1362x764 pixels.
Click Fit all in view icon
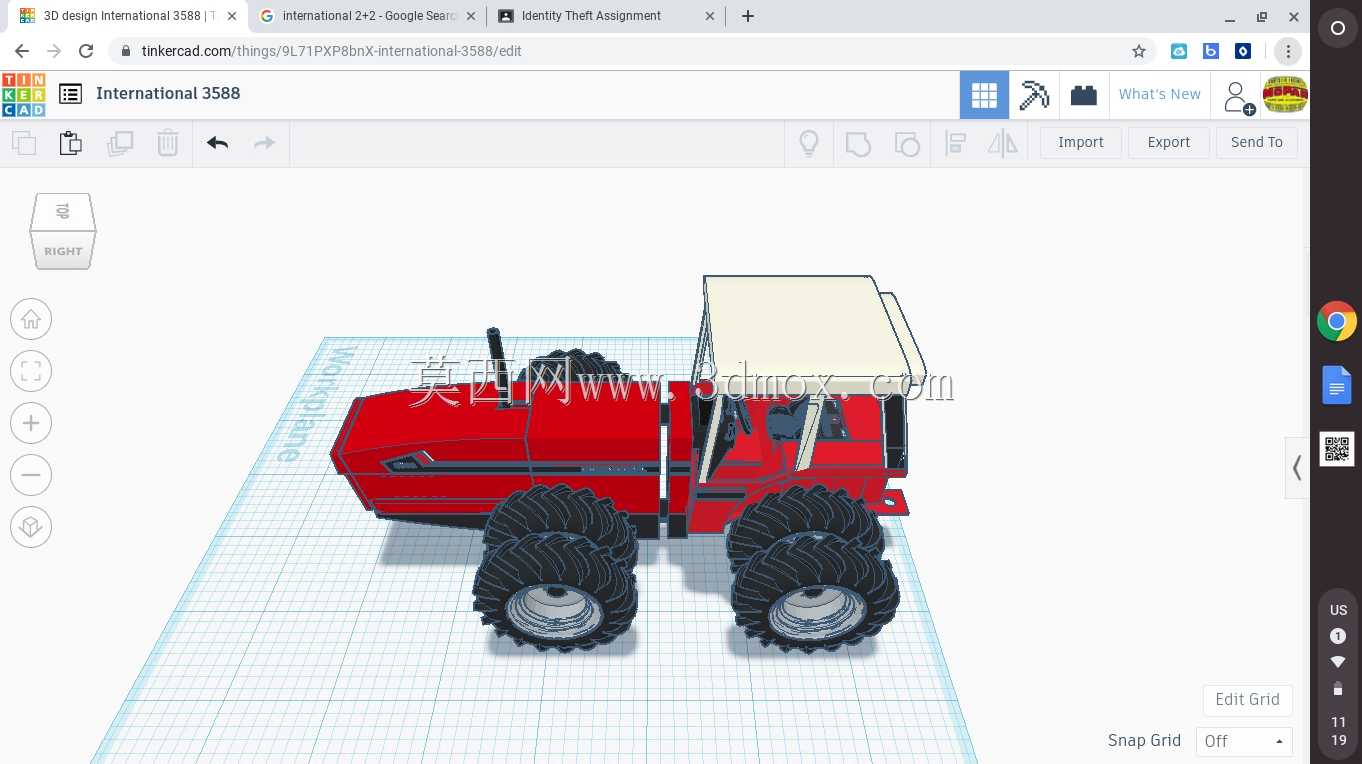31,371
